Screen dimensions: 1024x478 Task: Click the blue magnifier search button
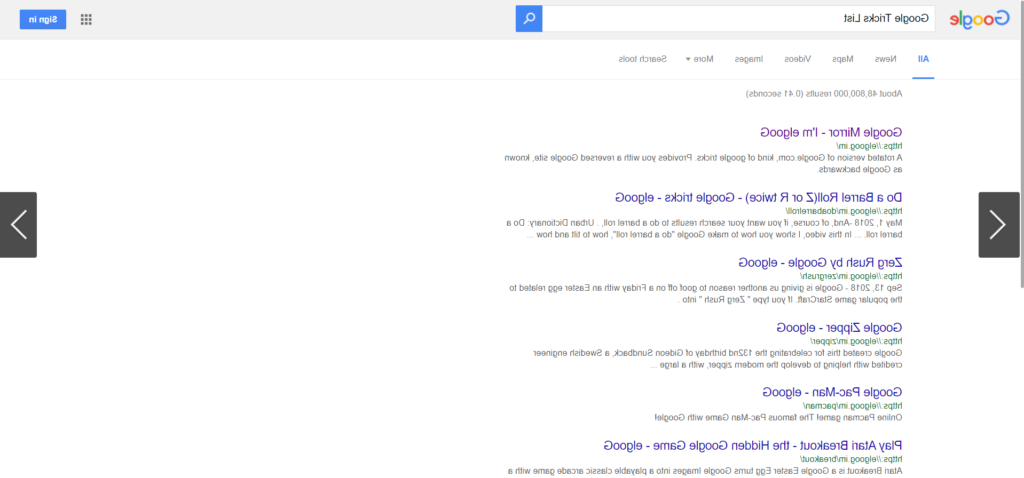tap(529, 18)
